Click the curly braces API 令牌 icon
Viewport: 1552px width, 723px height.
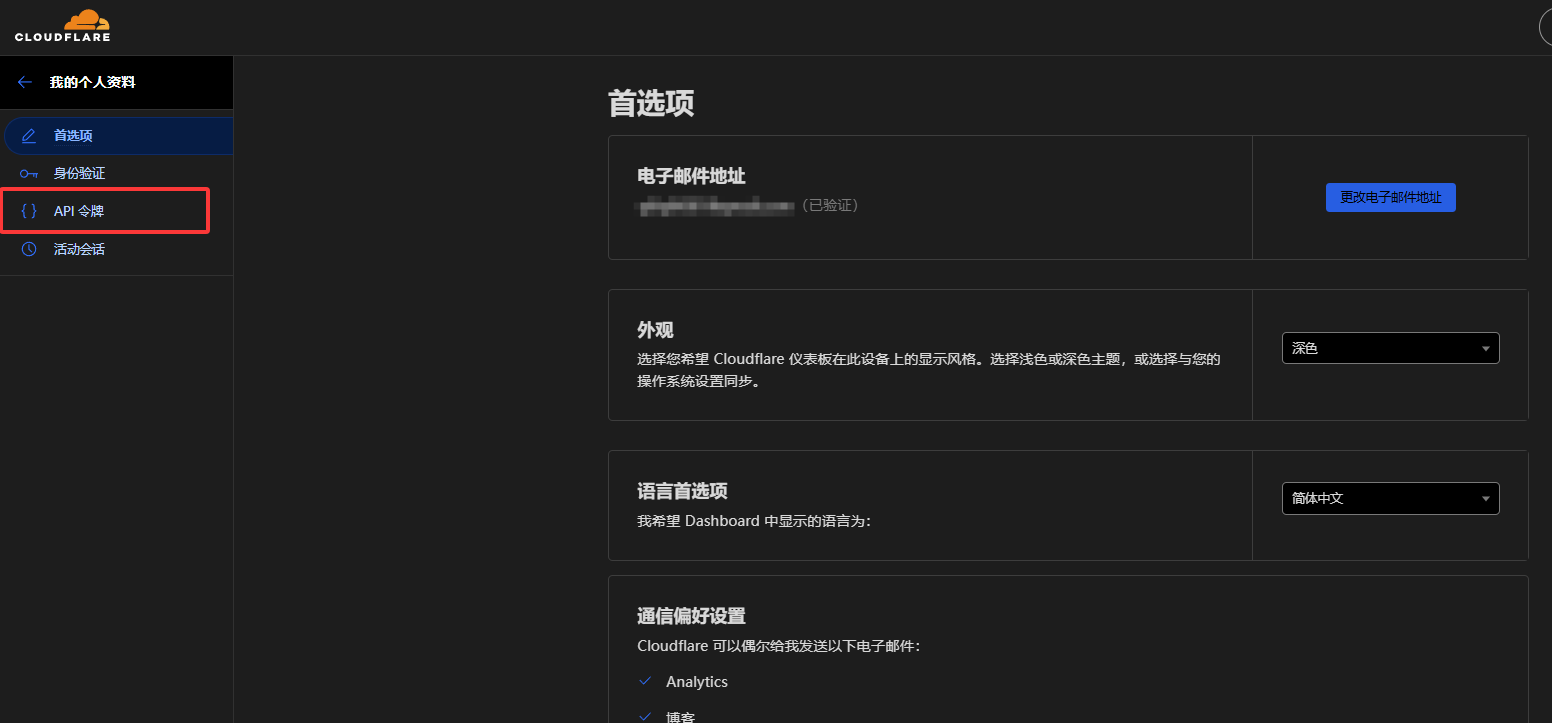coord(29,211)
